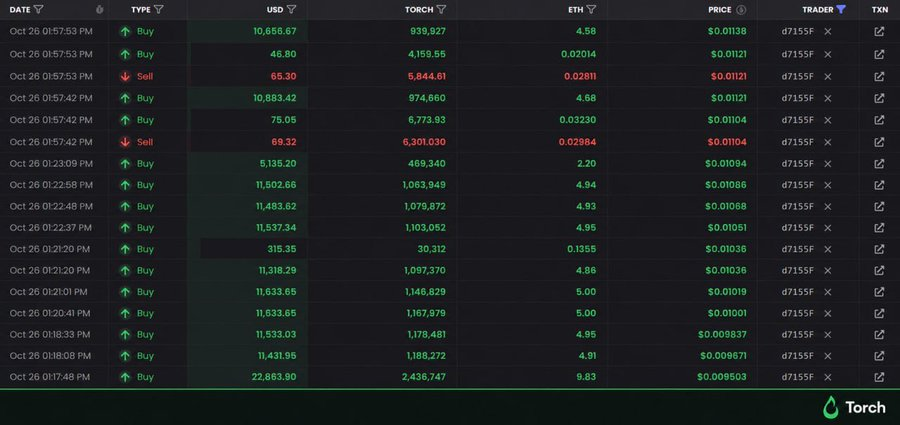Open transaction link for the 10,883.42 USD buy
The height and width of the screenshot is (425, 900).
[879, 98]
